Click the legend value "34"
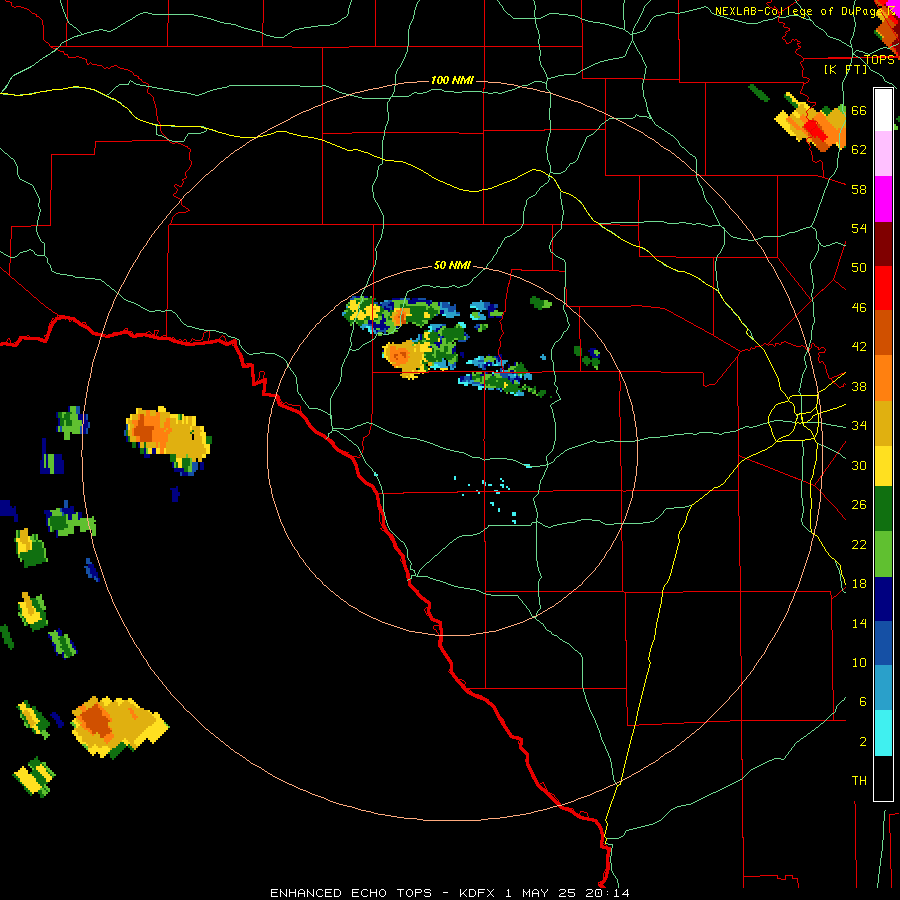Screen dimensions: 900x900 pyautogui.click(x=859, y=425)
